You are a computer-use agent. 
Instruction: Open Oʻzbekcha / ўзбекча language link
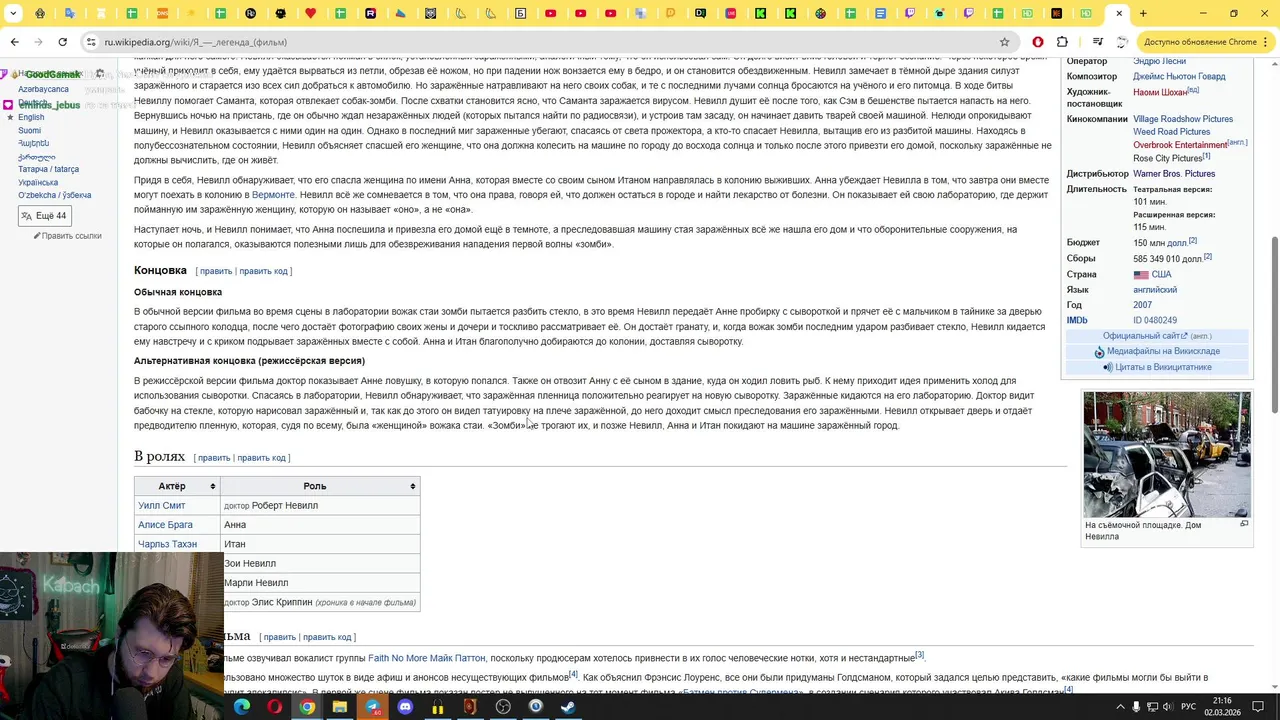[54, 195]
